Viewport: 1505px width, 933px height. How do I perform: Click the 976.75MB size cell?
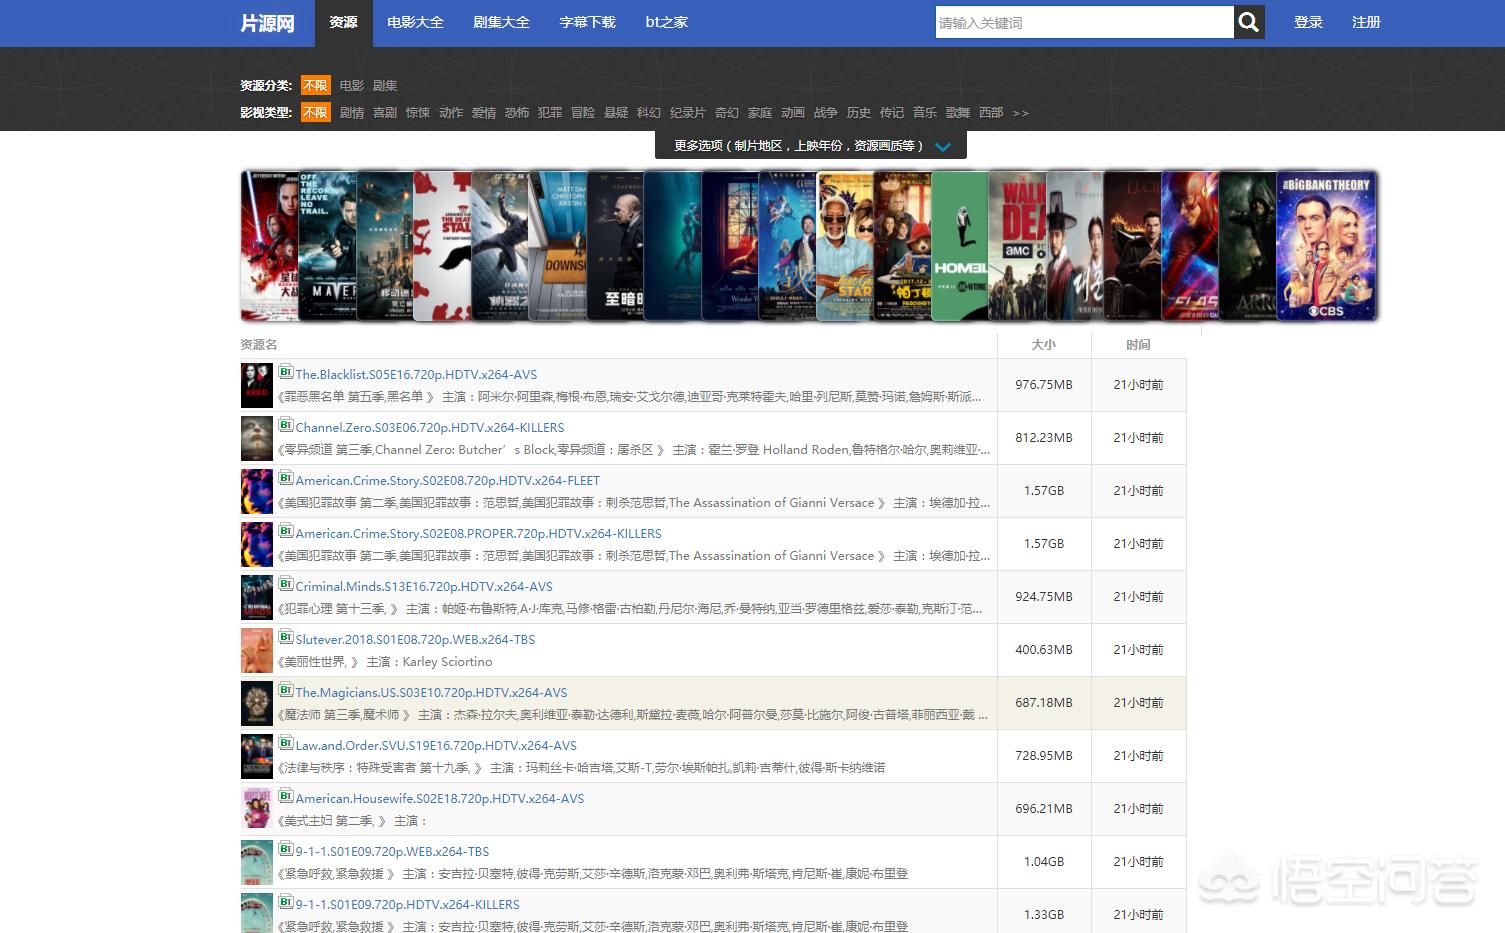click(1044, 385)
